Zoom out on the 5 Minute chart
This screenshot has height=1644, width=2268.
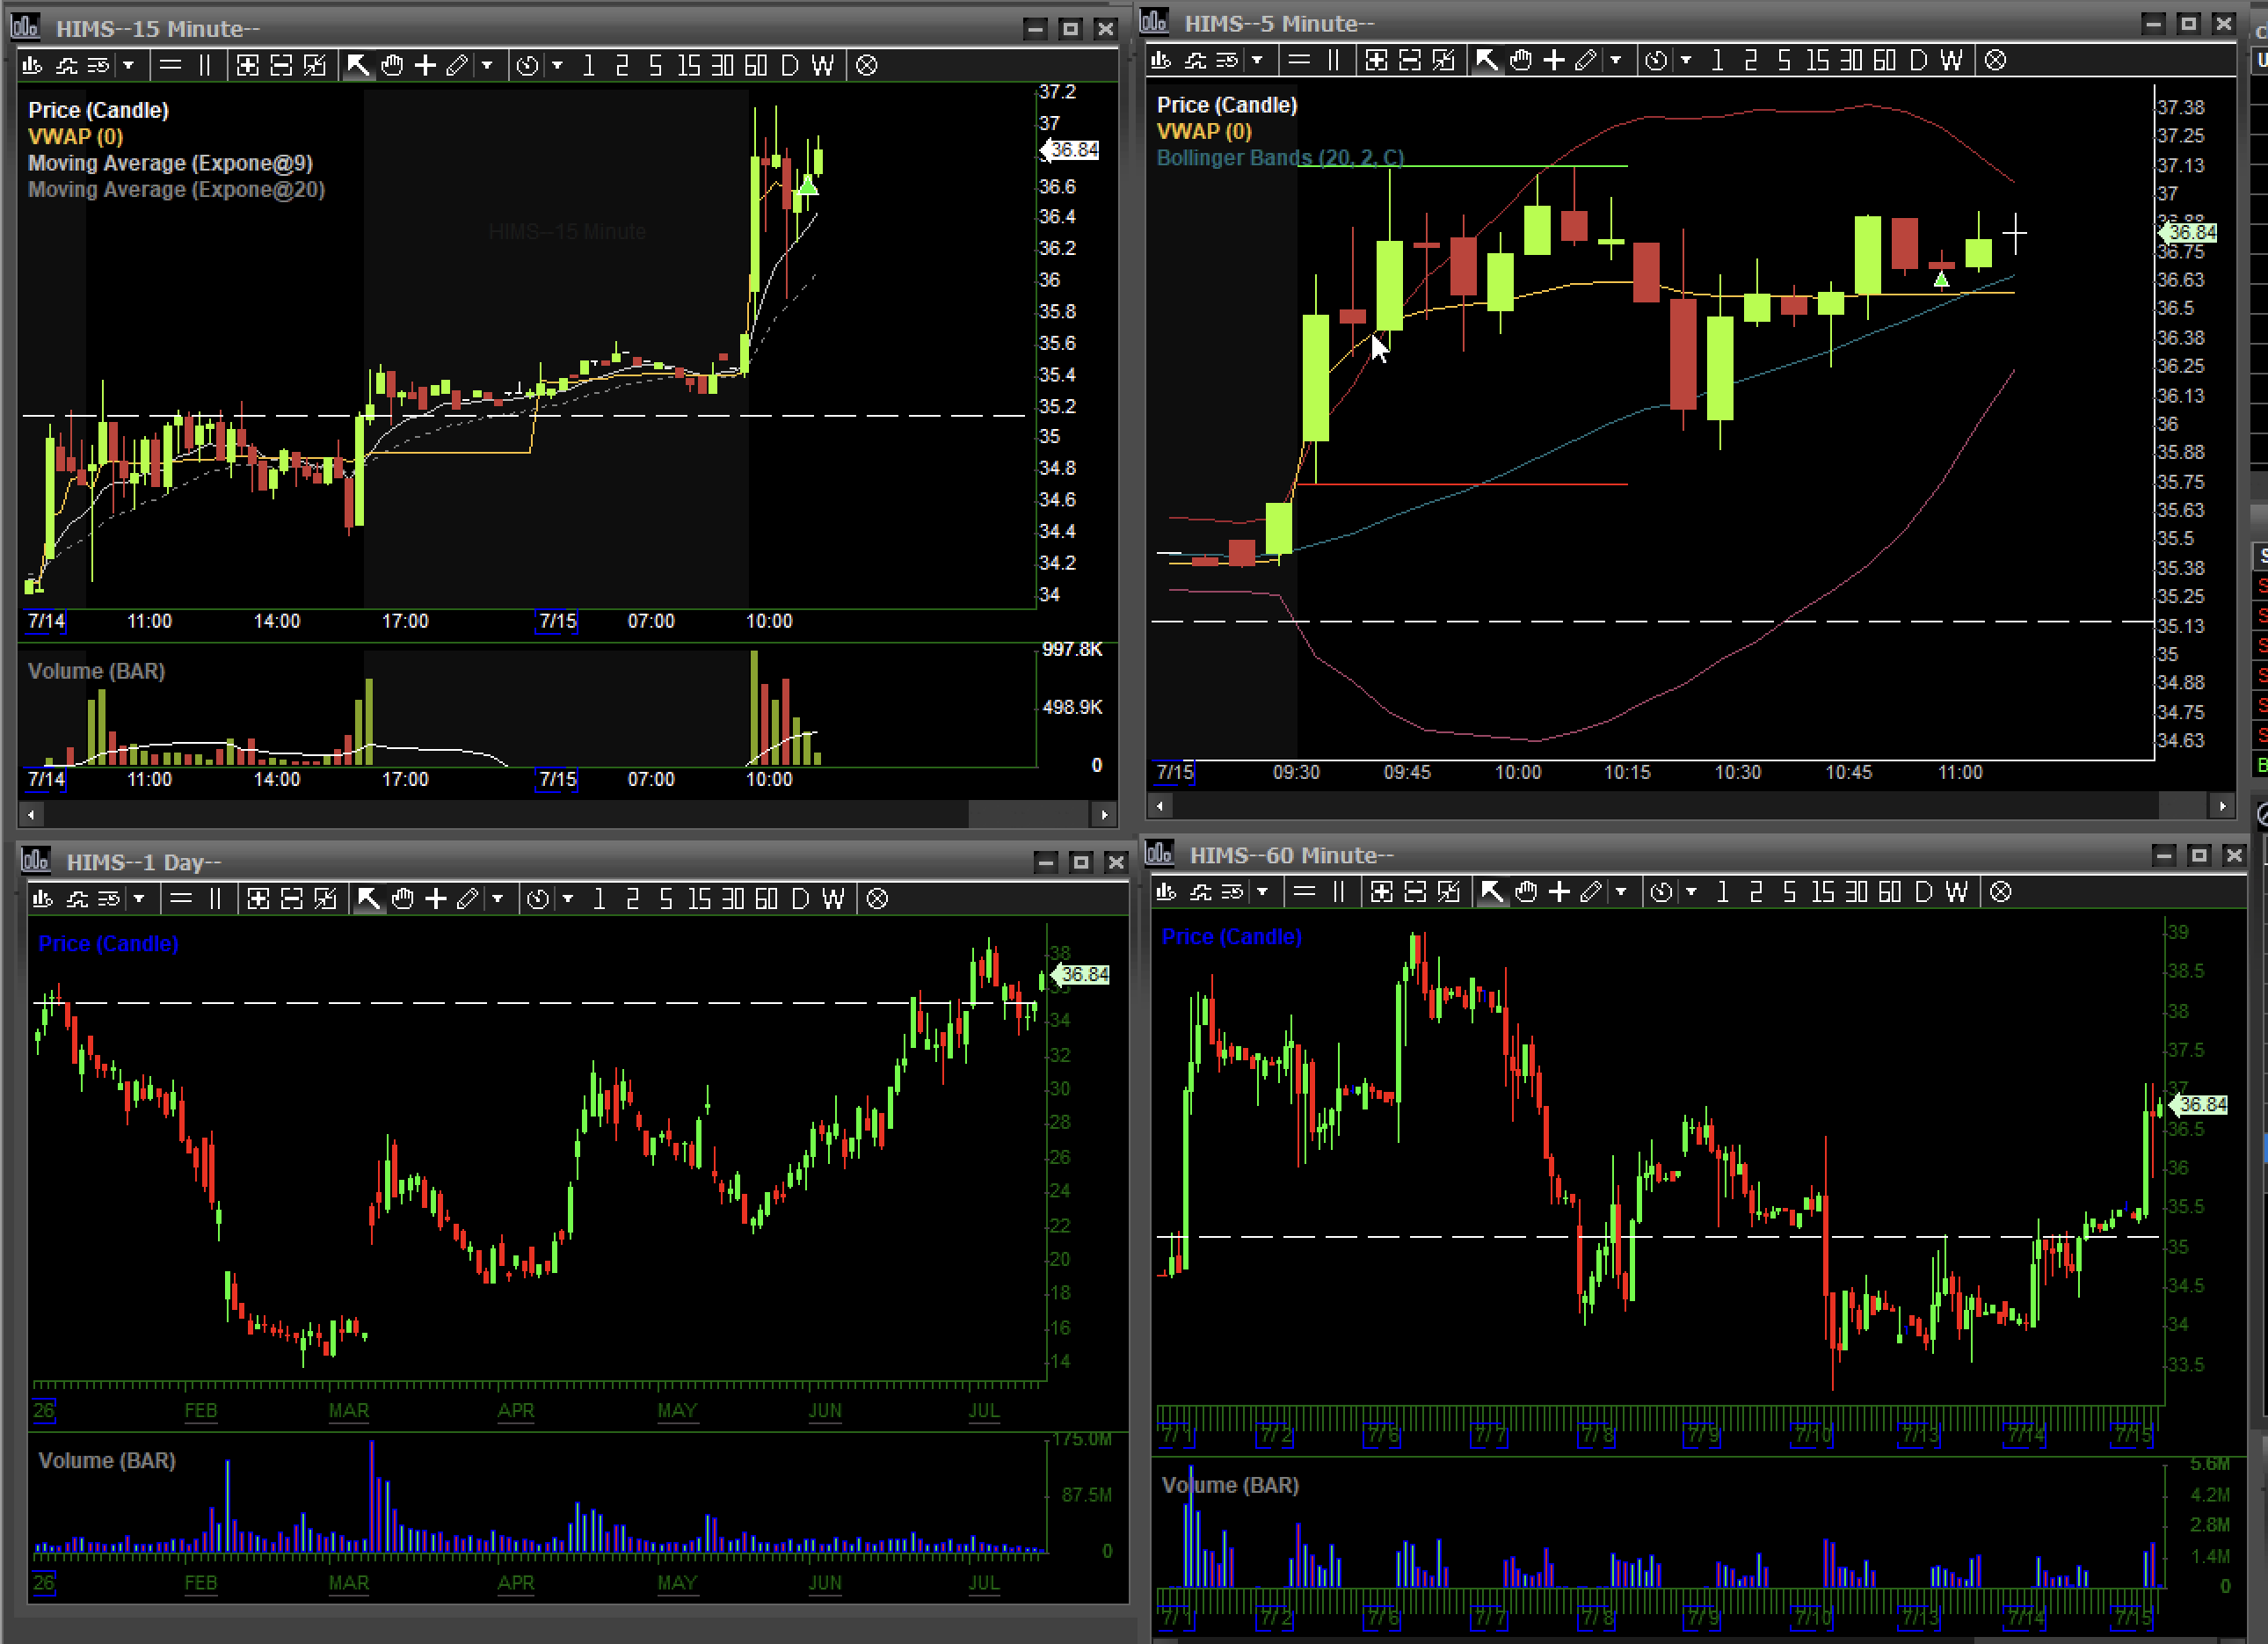(1411, 61)
